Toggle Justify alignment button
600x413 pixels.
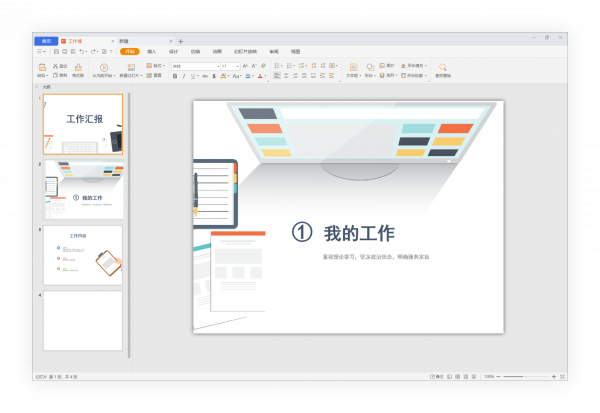pyautogui.click(x=304, y=76)
